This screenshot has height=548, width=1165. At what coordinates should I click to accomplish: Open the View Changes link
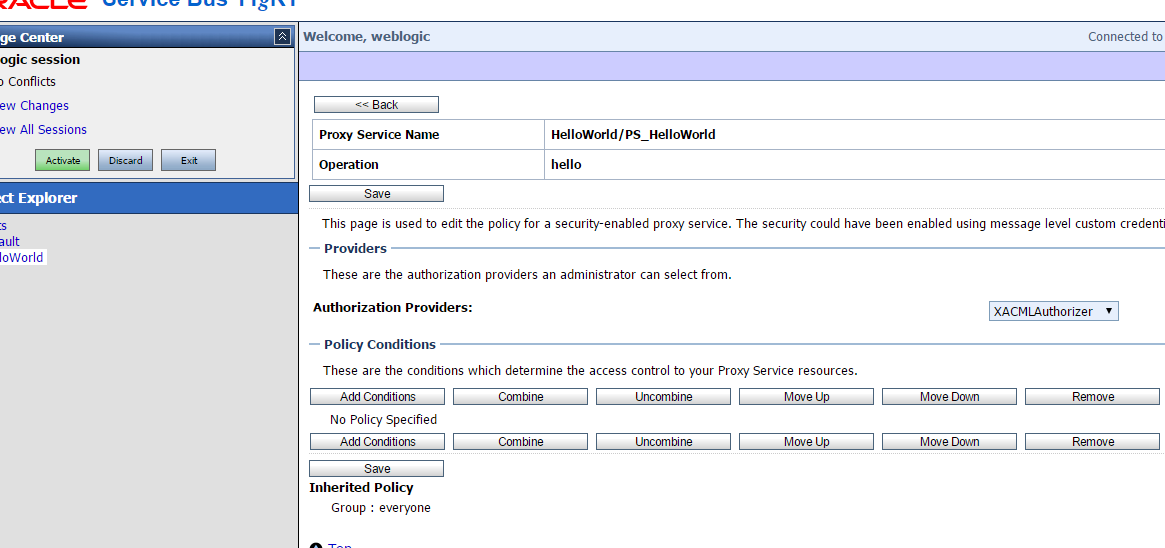[34, 105]
